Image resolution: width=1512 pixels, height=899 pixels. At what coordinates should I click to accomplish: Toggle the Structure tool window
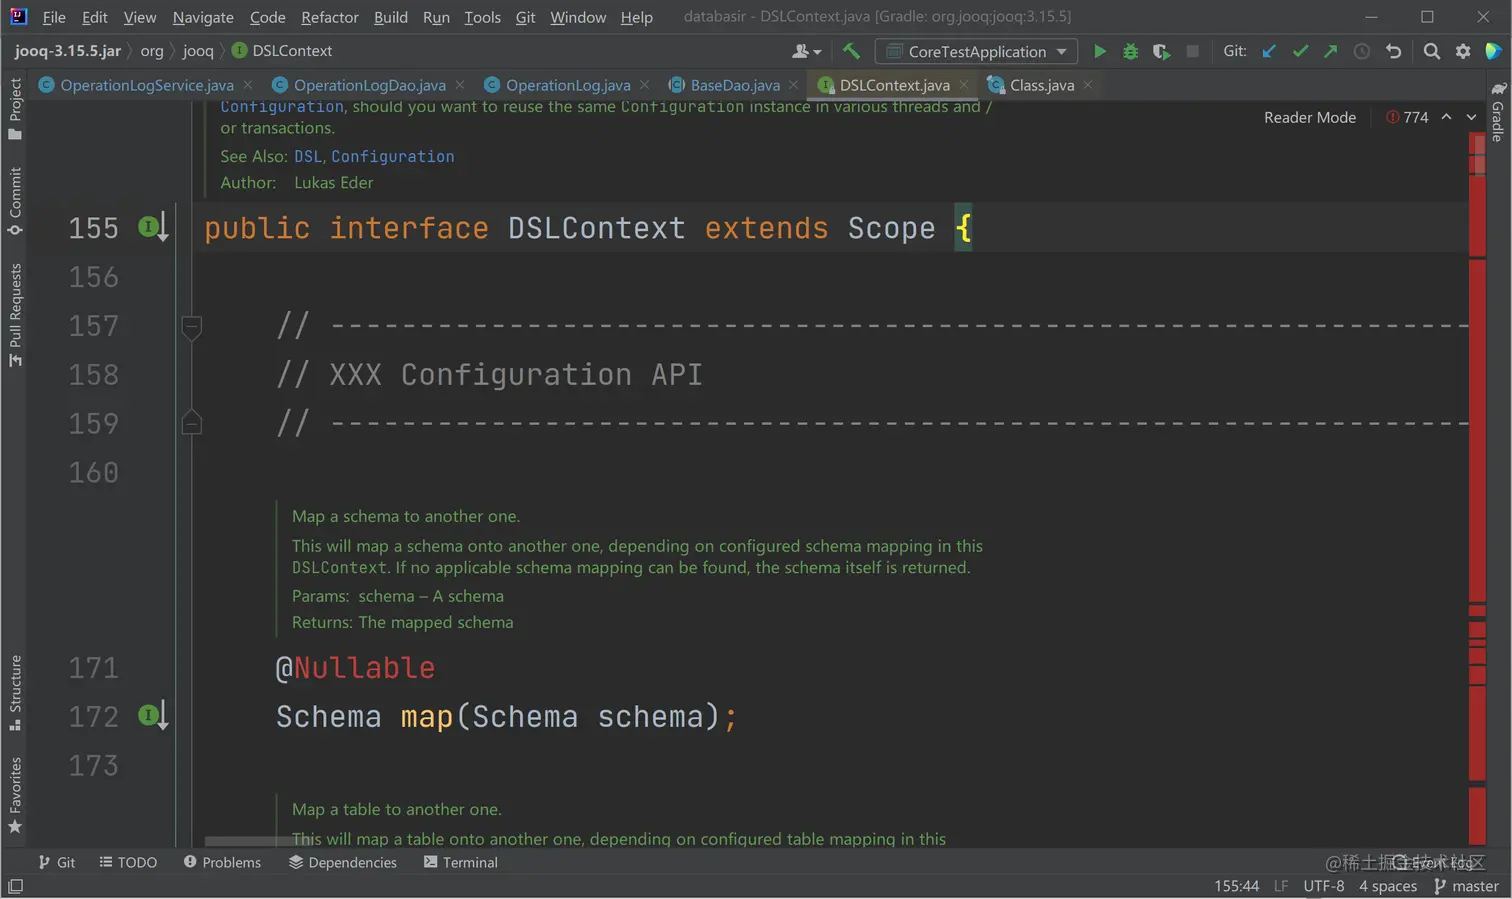point(15,692)
